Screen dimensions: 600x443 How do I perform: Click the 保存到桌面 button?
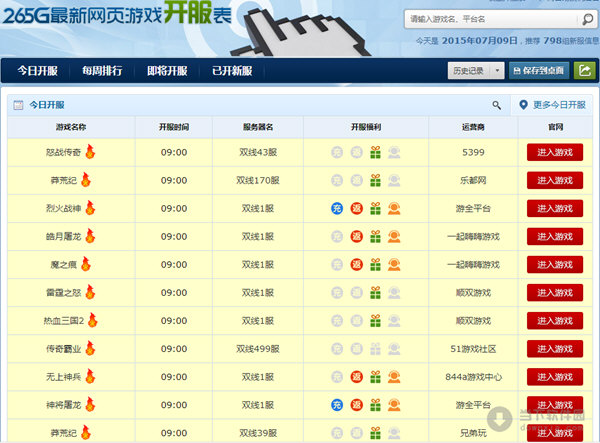pyautogui.click(x=537, y=70)
